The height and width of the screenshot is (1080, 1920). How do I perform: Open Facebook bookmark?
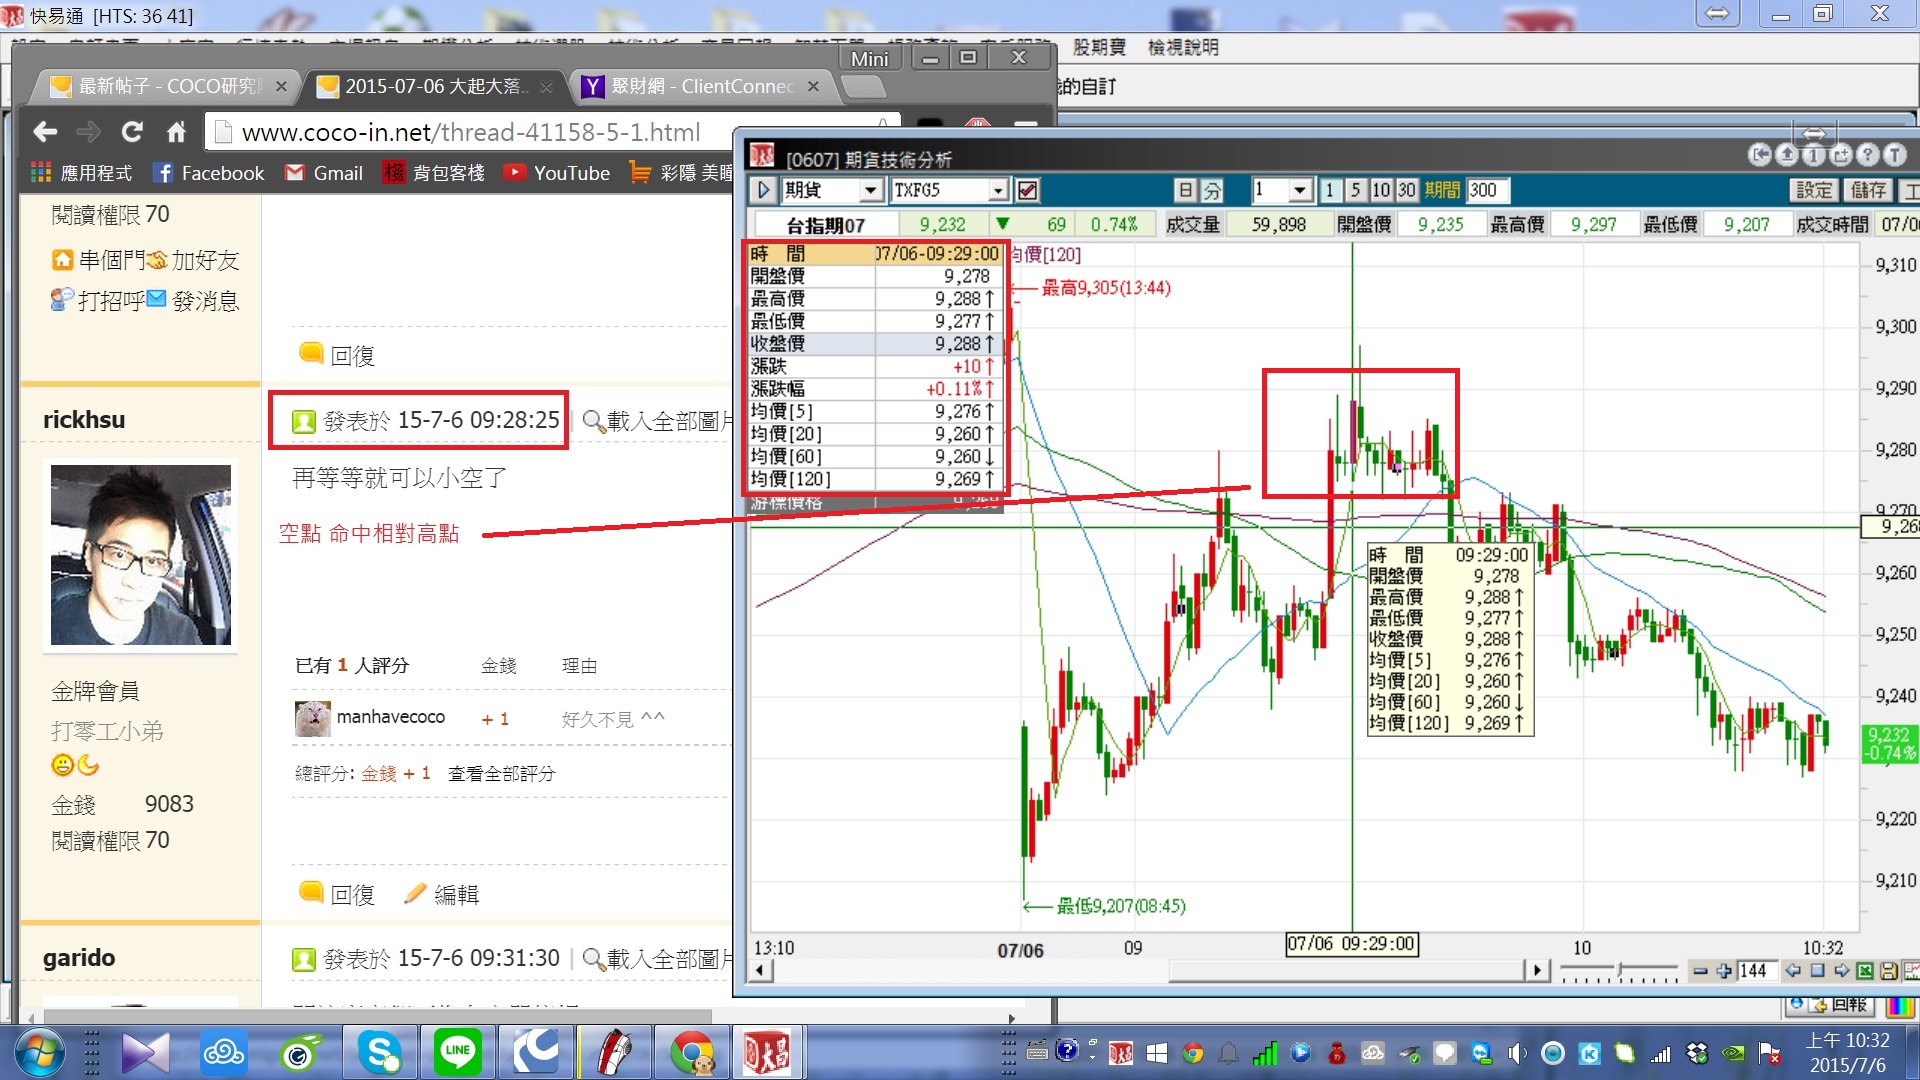(x=209, y=173)
